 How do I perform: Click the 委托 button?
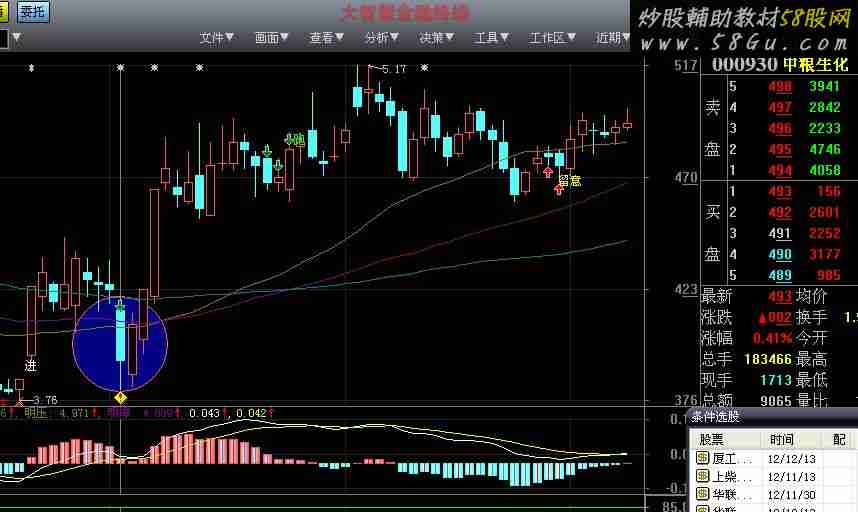coord(33,11)
